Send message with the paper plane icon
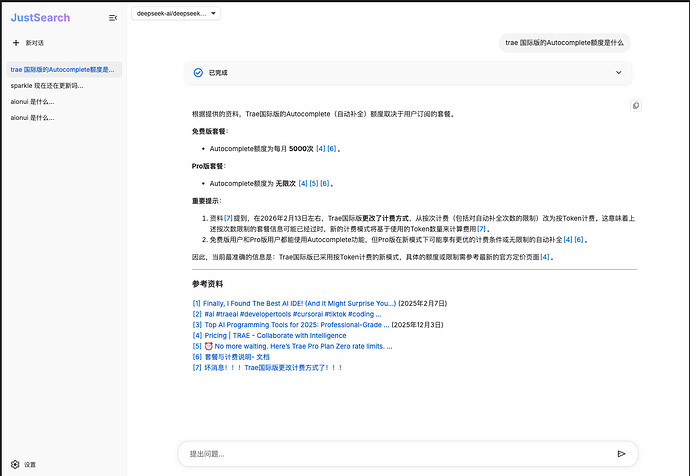The image size is (690, 476). click(x=621, y=454)
